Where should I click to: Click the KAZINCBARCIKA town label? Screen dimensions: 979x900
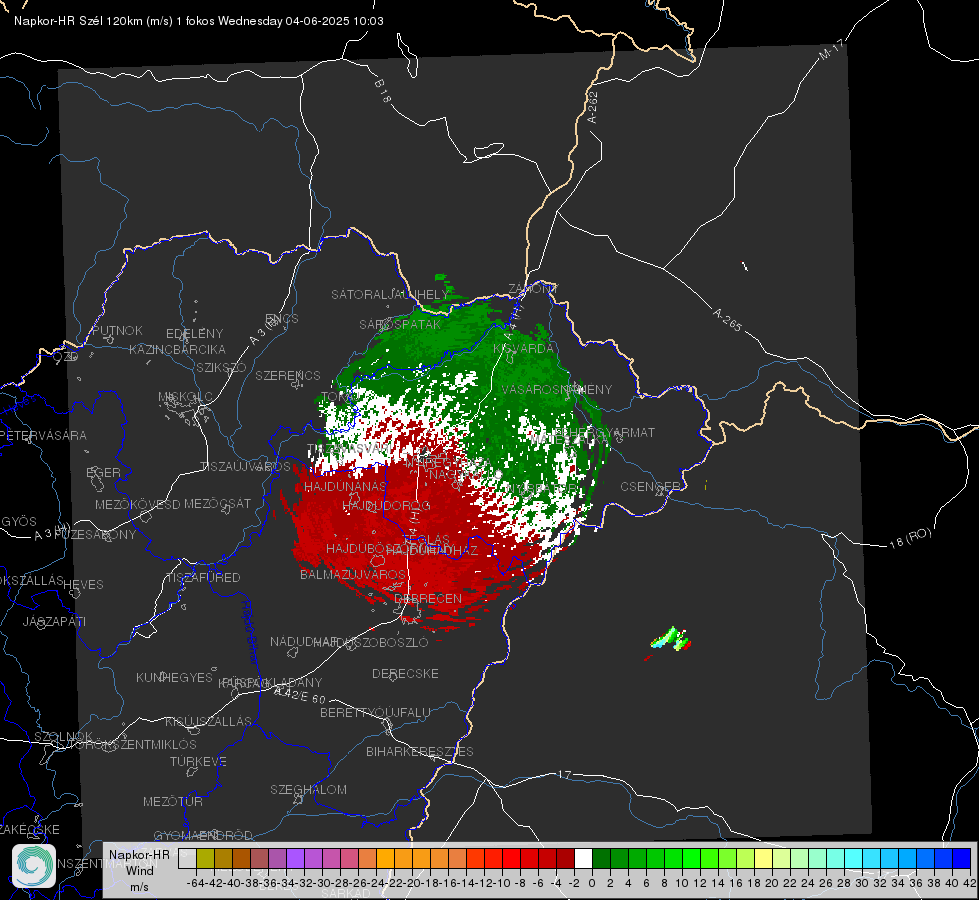(x=177, y=349)
